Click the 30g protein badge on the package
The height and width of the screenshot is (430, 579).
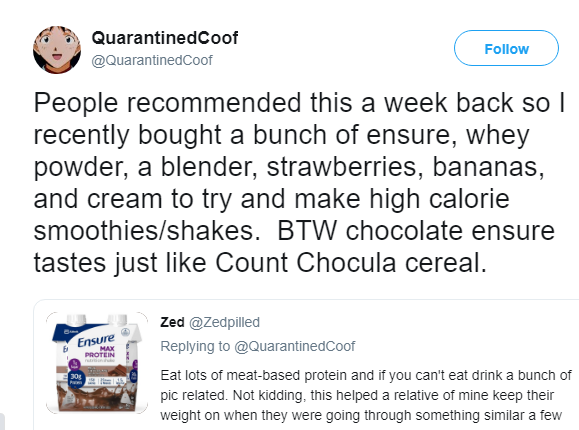76,378
